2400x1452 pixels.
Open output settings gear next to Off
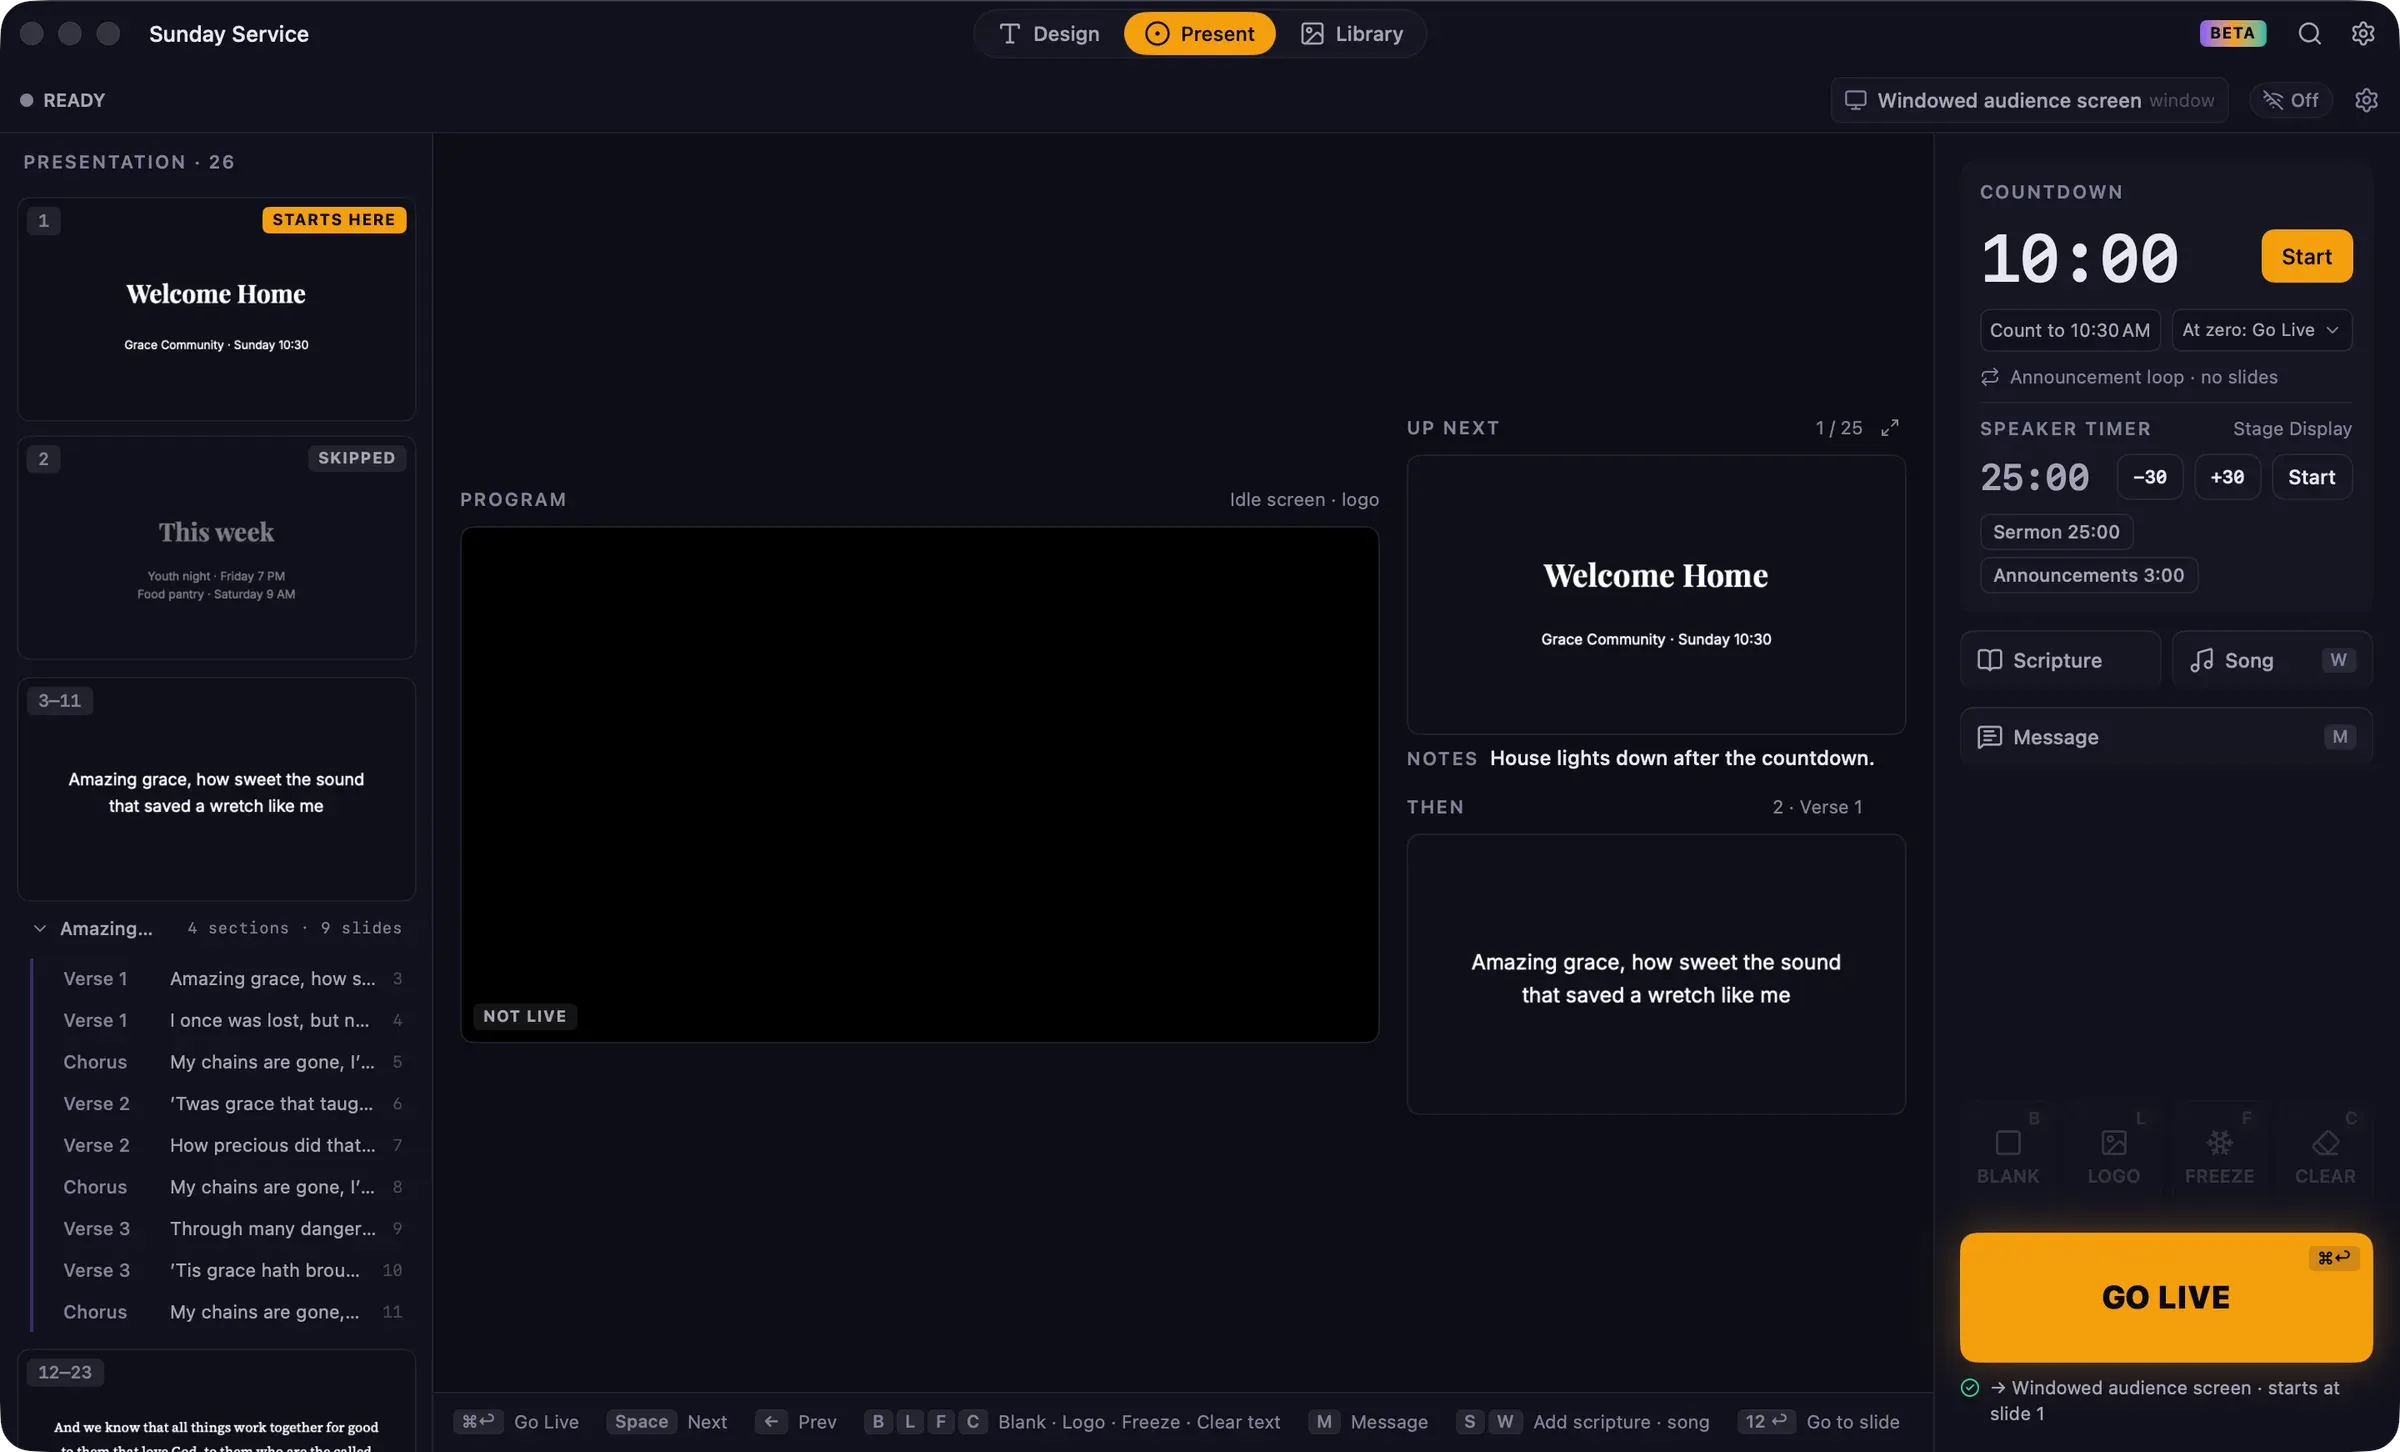click(x=2366, y=100)
